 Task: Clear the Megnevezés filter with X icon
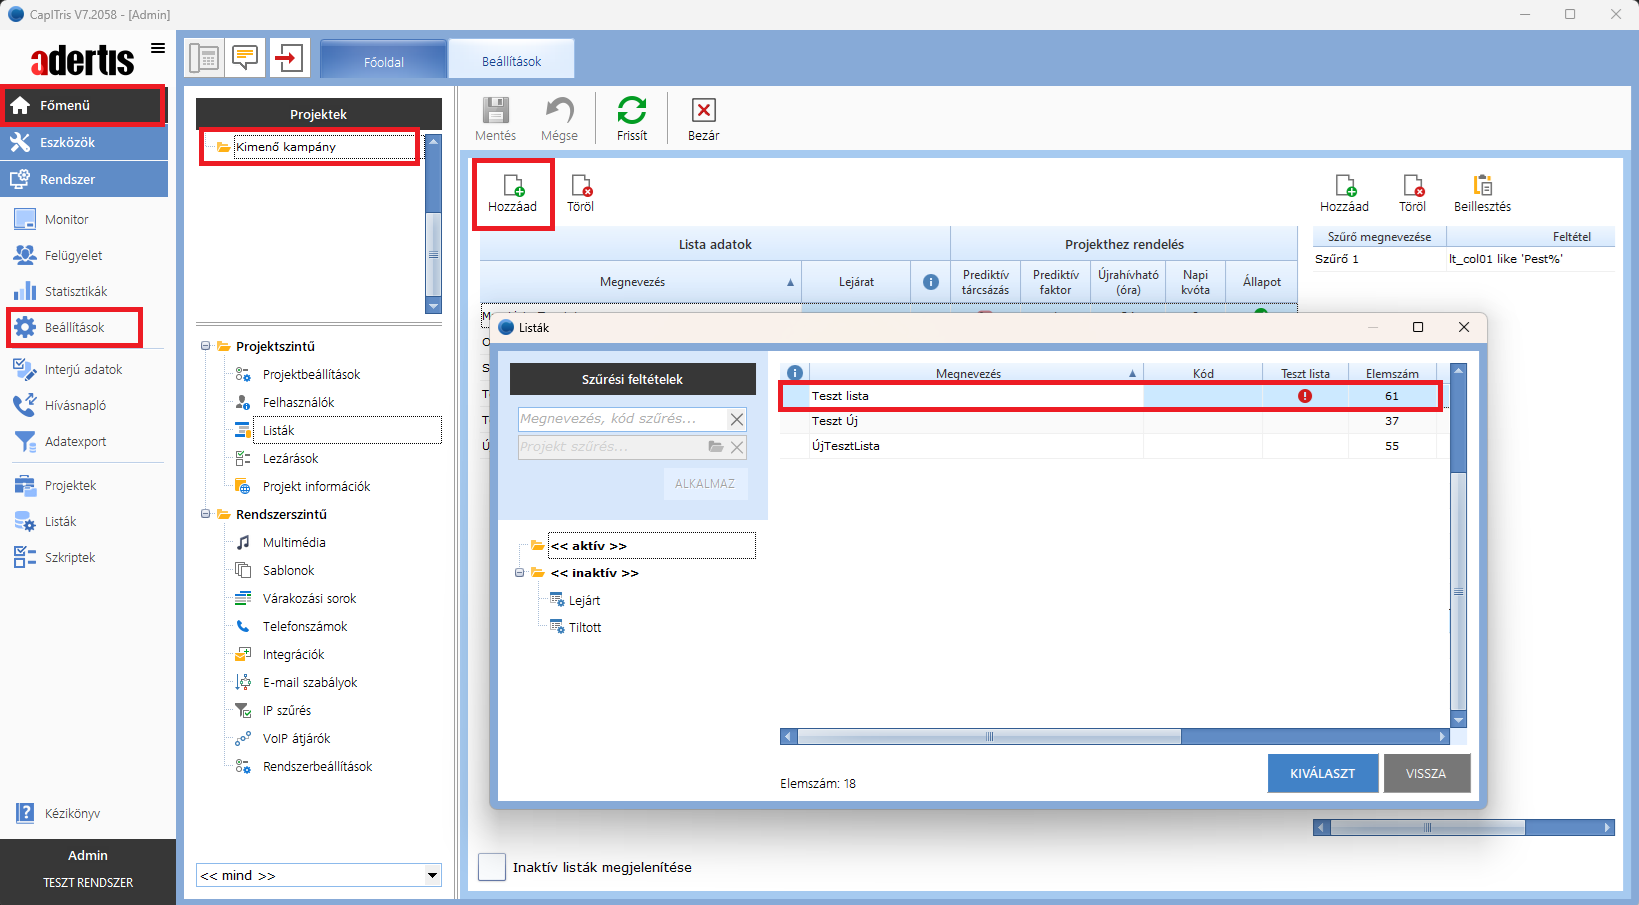[737, 420]
